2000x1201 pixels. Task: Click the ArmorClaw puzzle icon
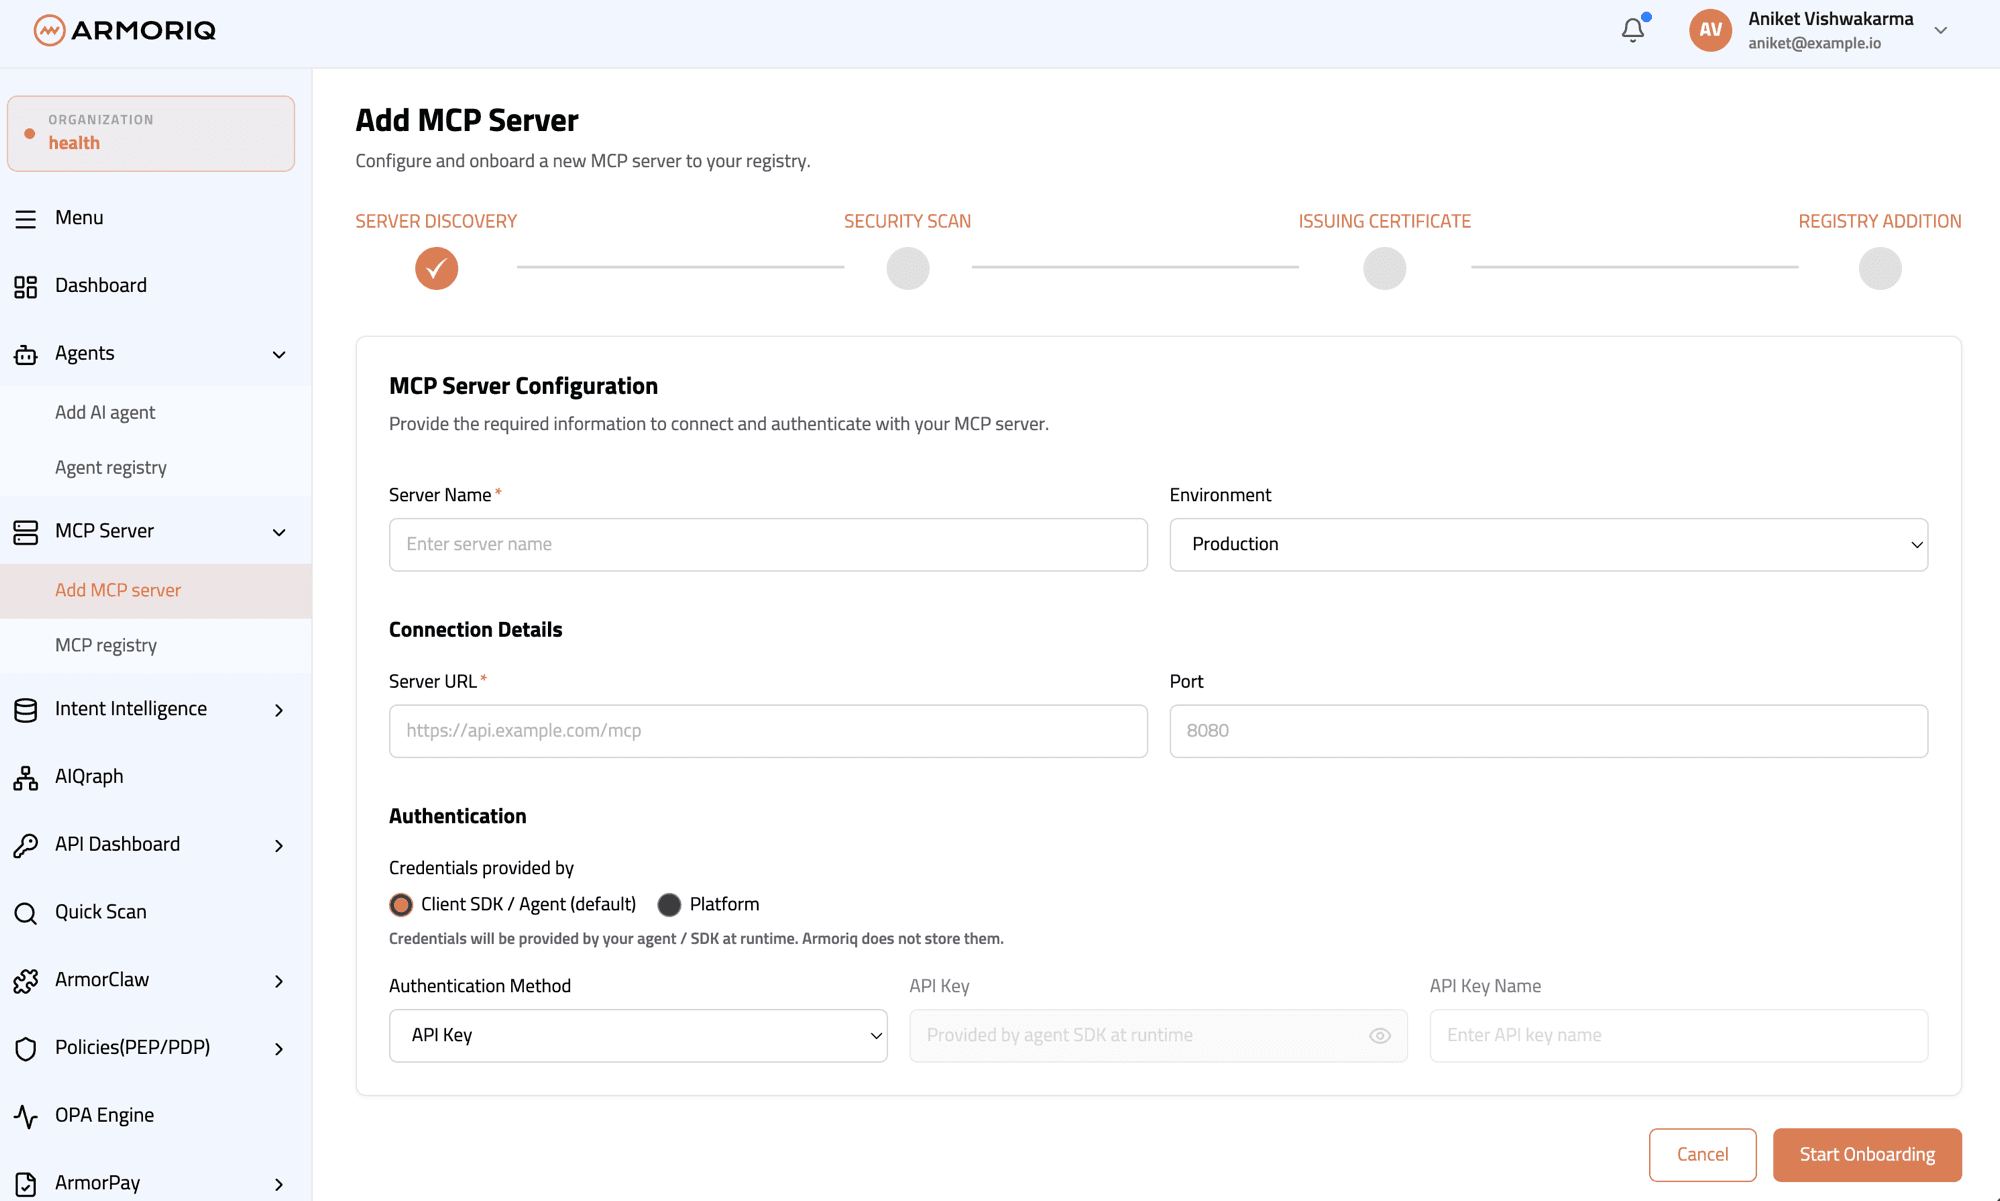click(26, 981)
